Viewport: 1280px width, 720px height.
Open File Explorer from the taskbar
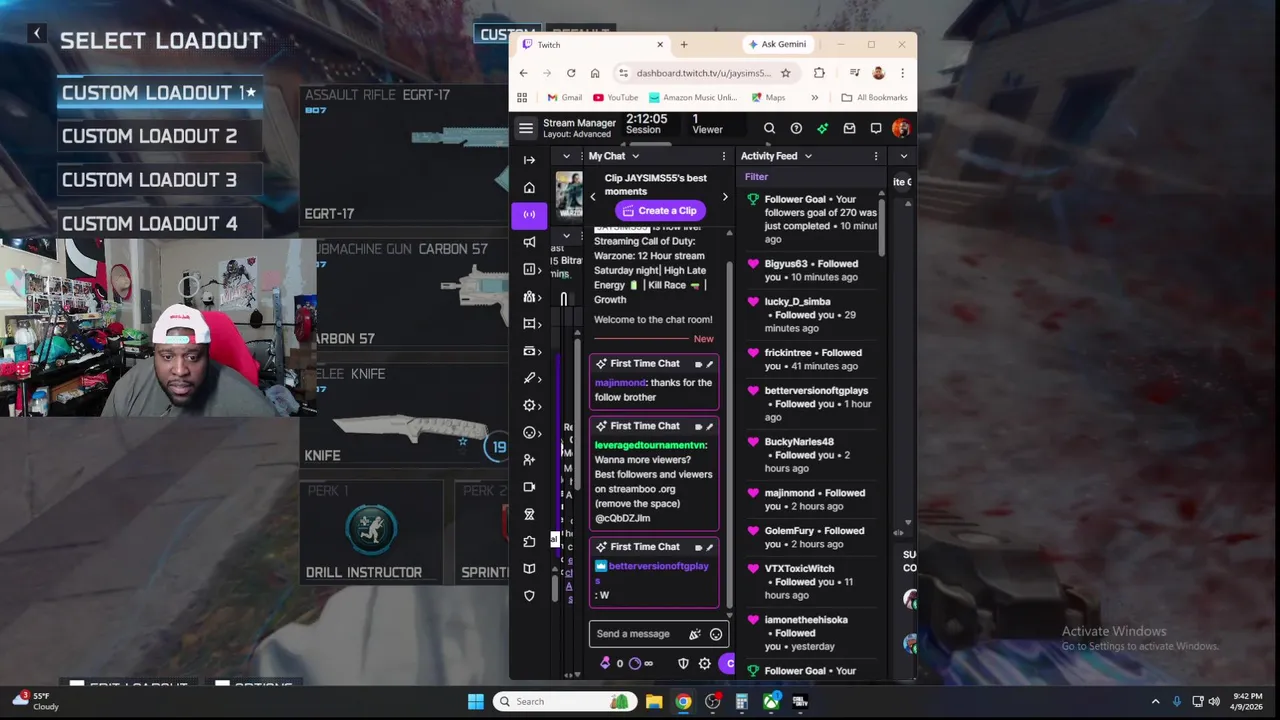pos(654,702)
